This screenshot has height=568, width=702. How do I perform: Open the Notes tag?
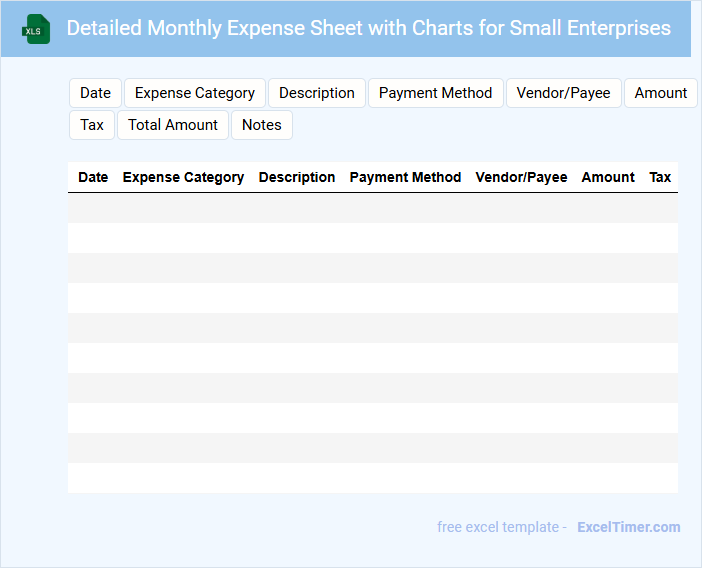tap(262, 125)
